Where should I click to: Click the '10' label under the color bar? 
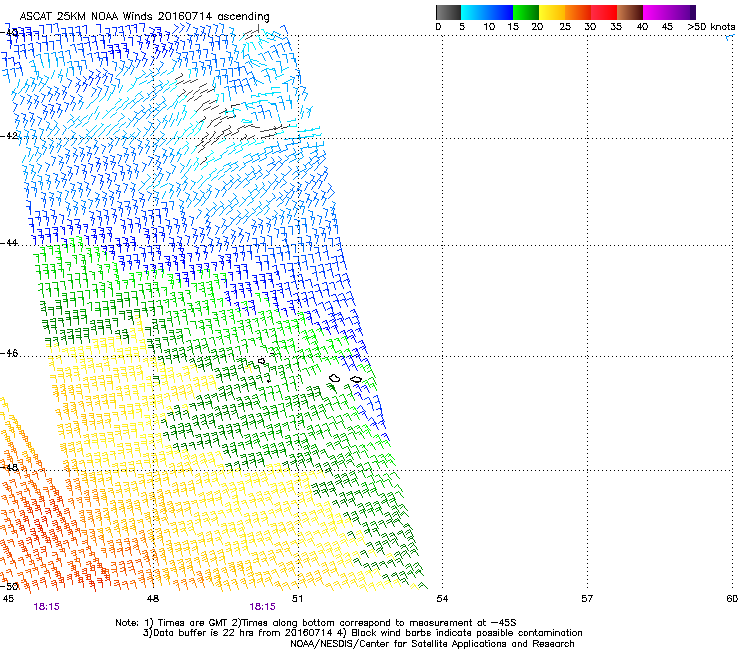click(489, 27)
